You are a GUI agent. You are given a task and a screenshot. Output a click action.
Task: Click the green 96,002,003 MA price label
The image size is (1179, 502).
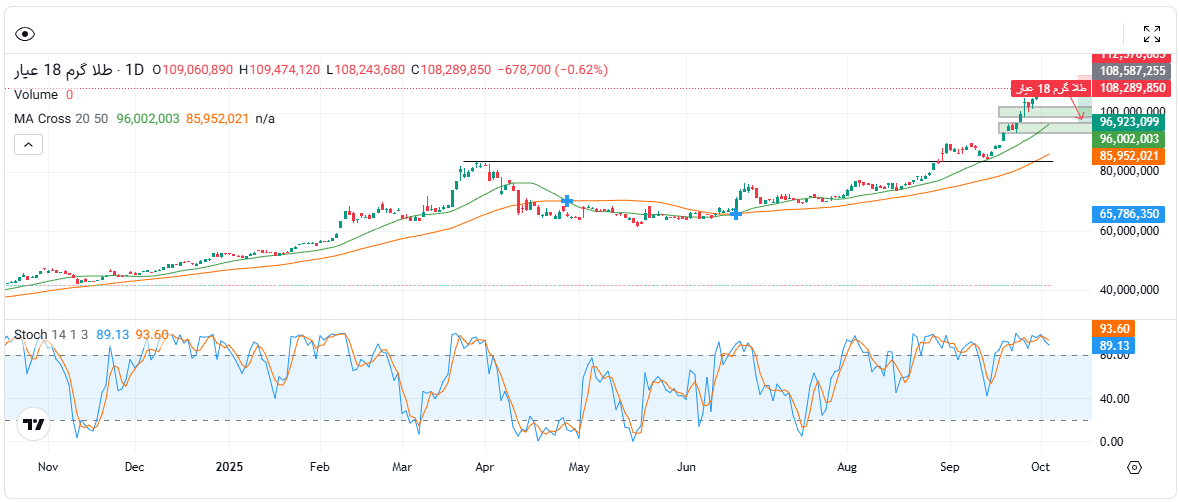coord(1130,139)
